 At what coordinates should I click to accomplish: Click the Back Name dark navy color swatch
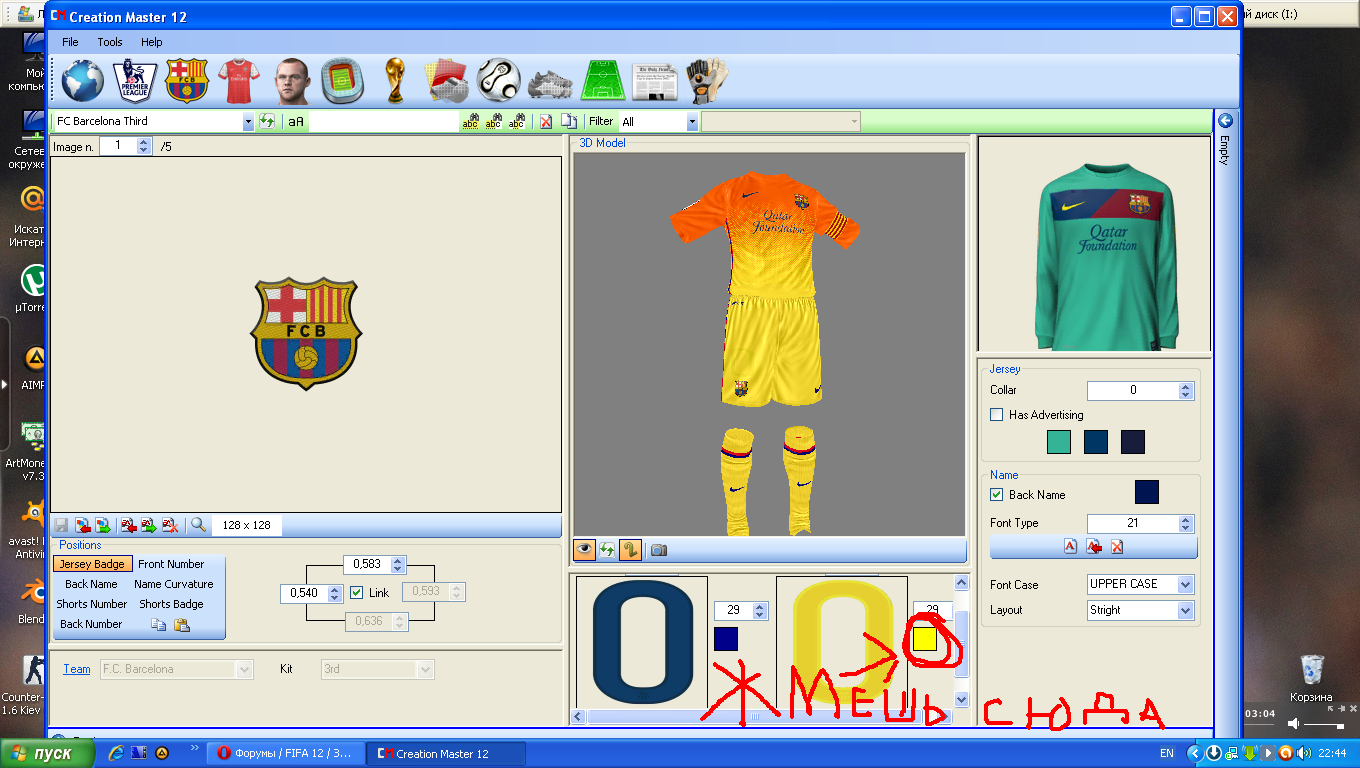click(1147, 492)
